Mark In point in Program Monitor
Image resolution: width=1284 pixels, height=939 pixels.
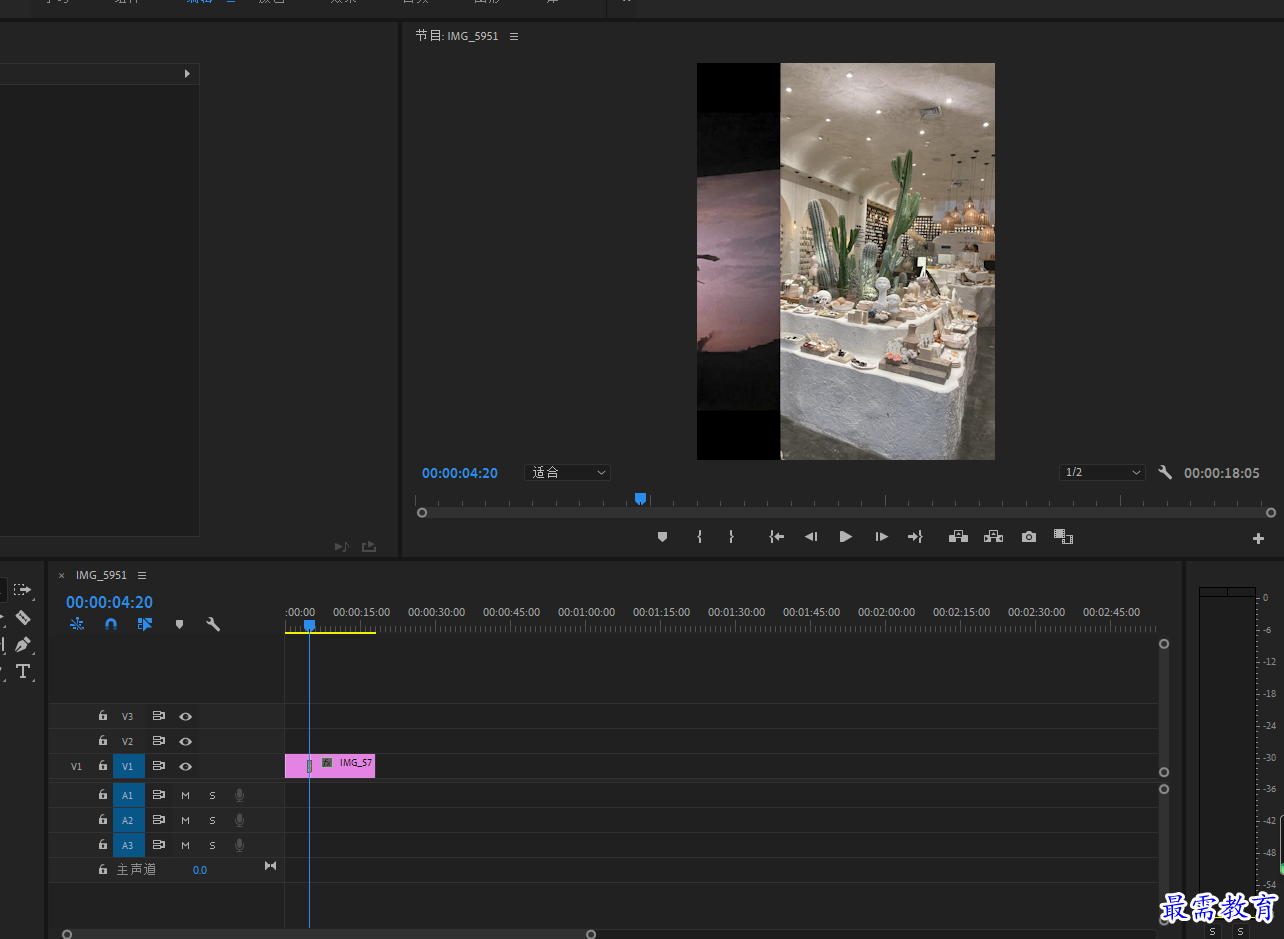coord(699,537)
